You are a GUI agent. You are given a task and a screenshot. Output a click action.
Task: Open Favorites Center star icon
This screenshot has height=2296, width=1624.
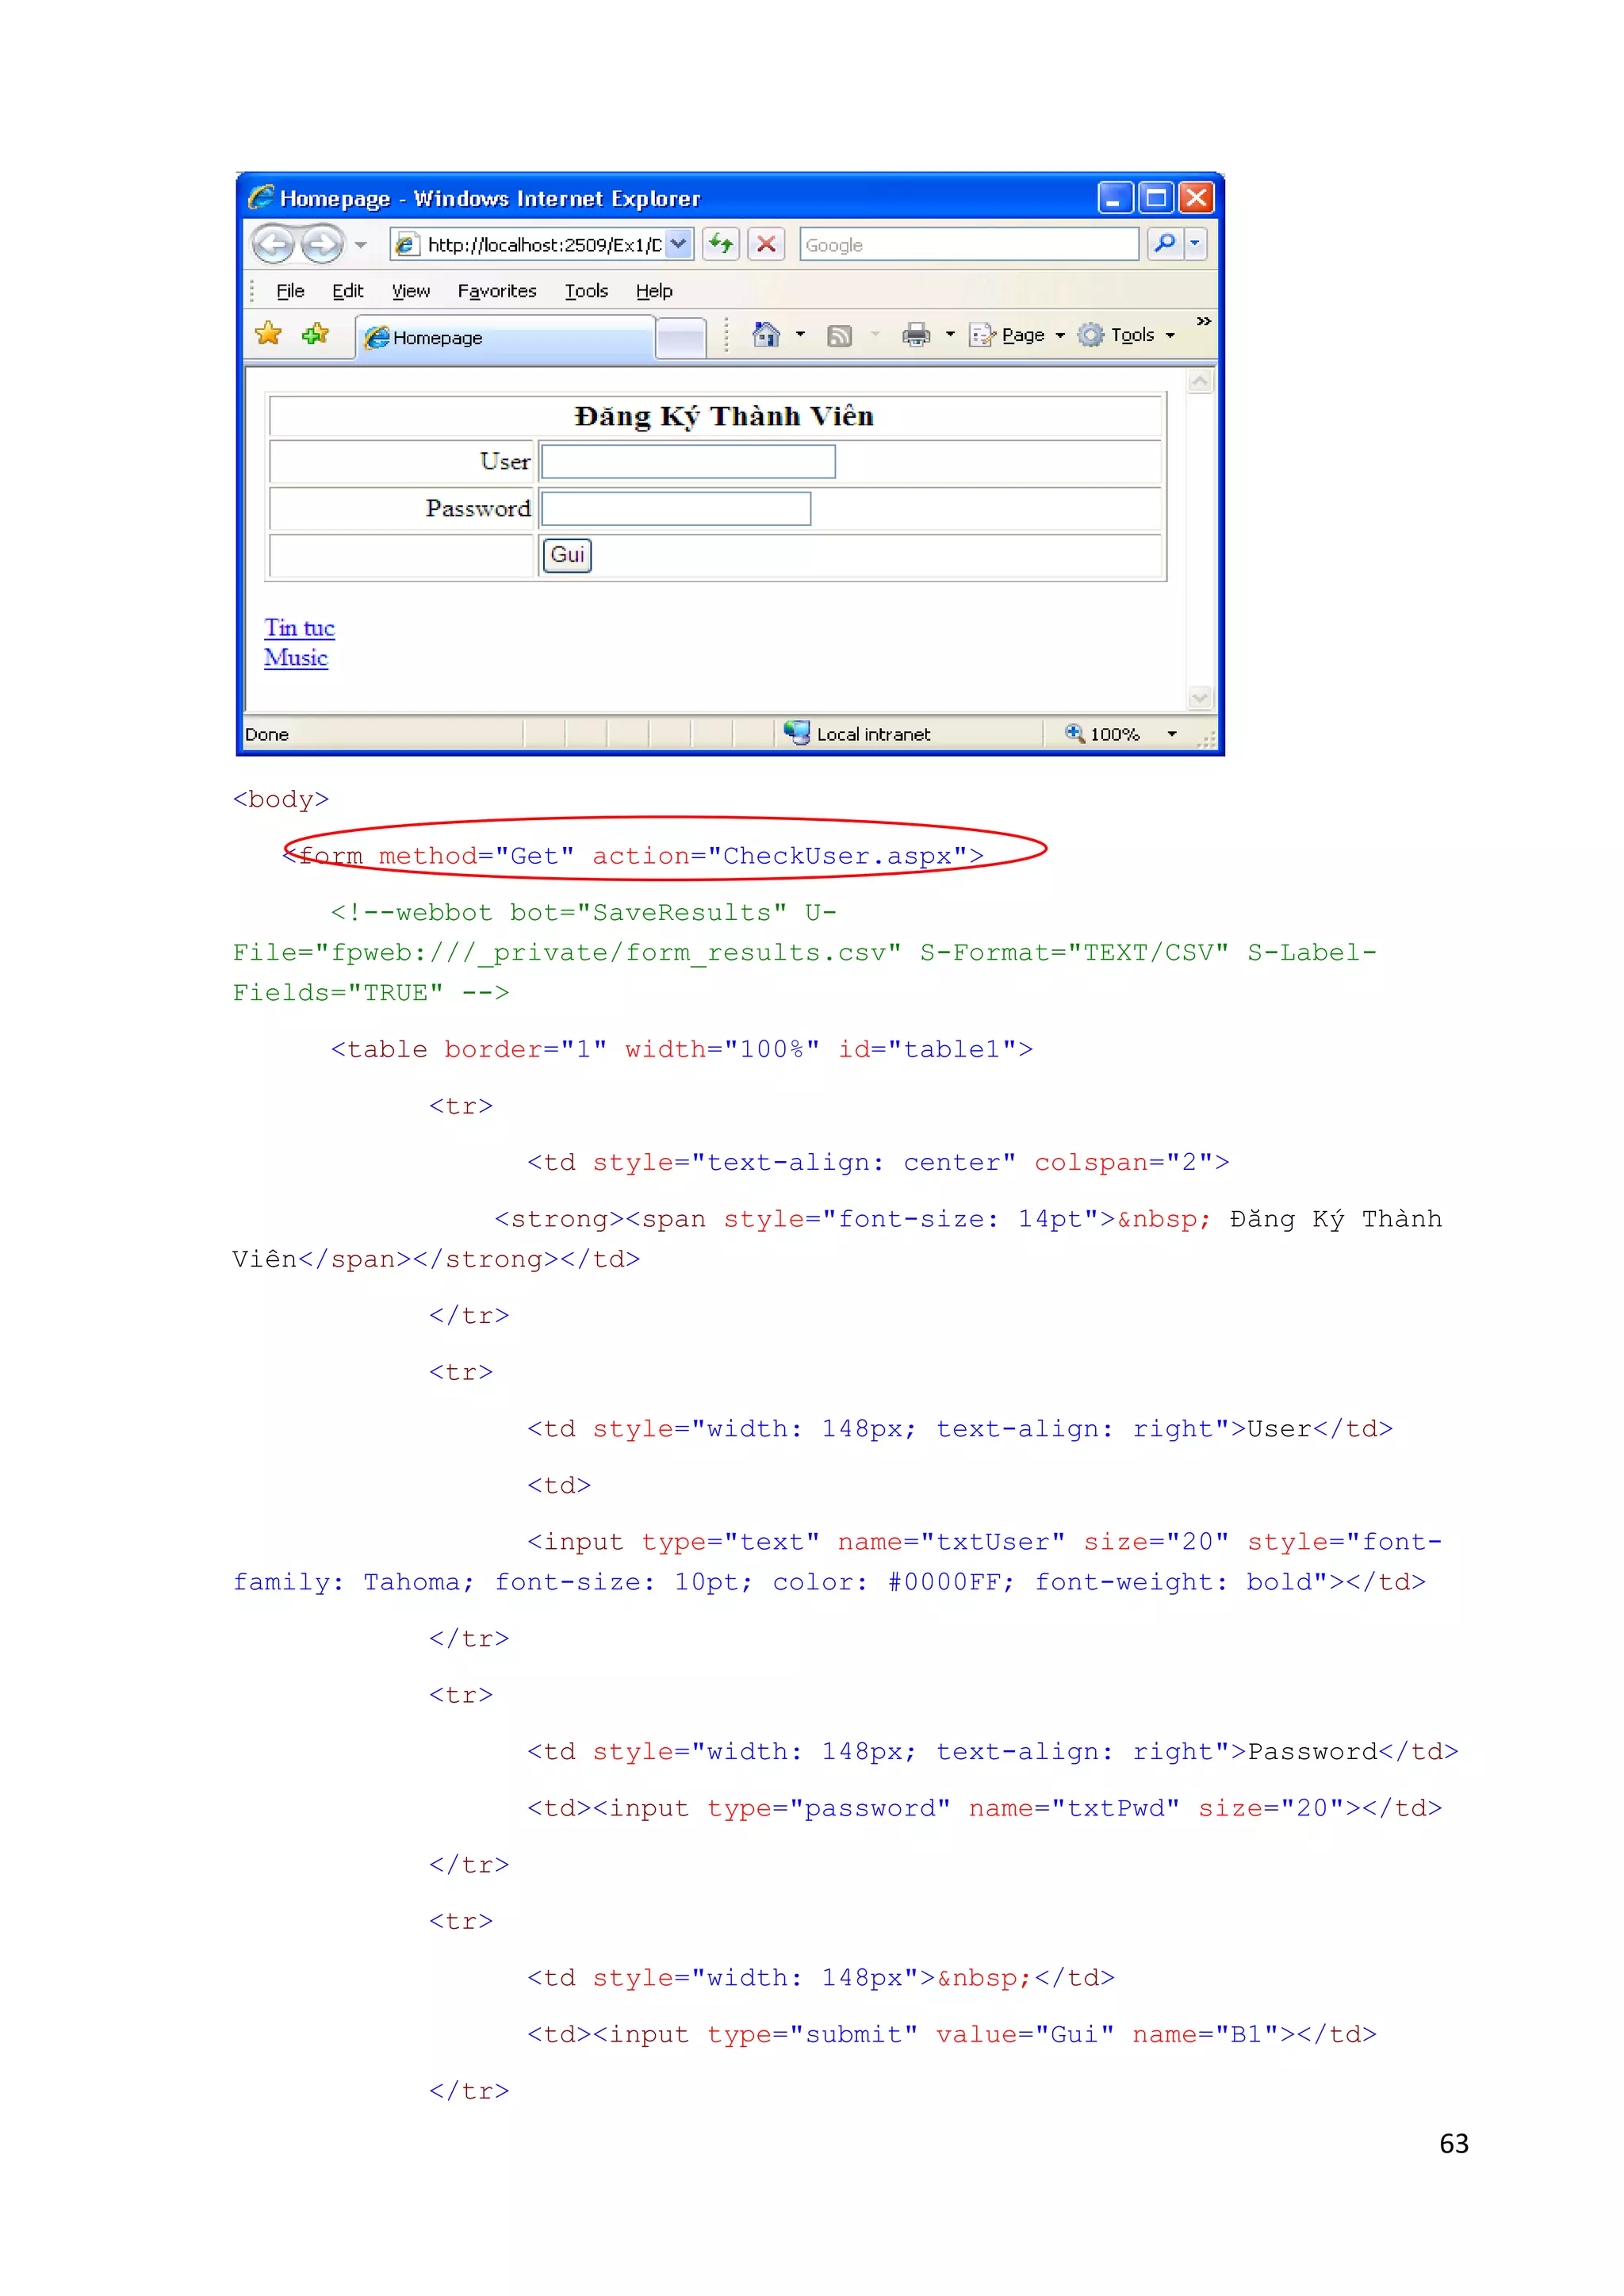click(x=269, y=334)
